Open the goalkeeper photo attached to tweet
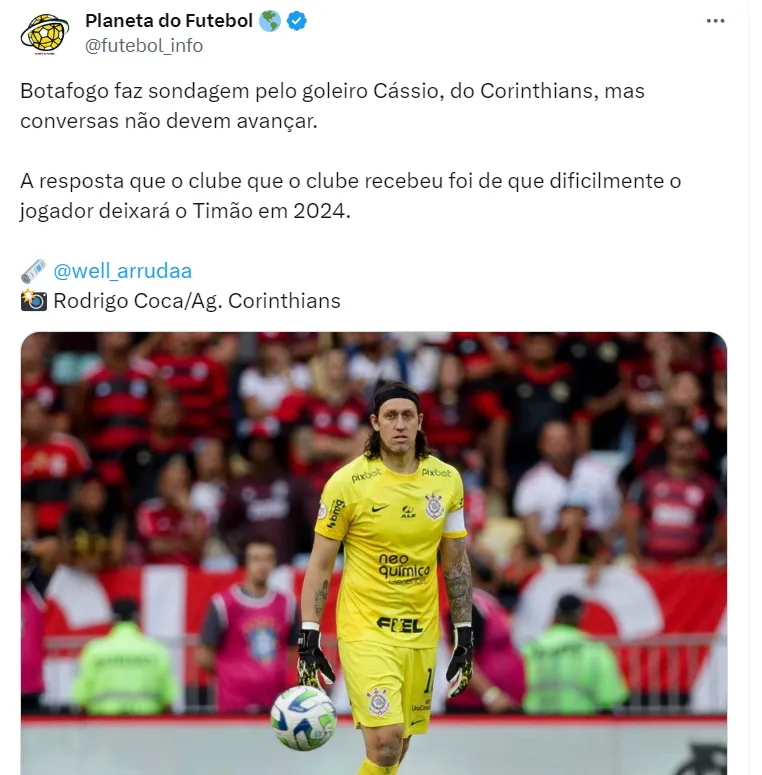Viewport: 762px width, 775px height. click(x=374, y=553)
